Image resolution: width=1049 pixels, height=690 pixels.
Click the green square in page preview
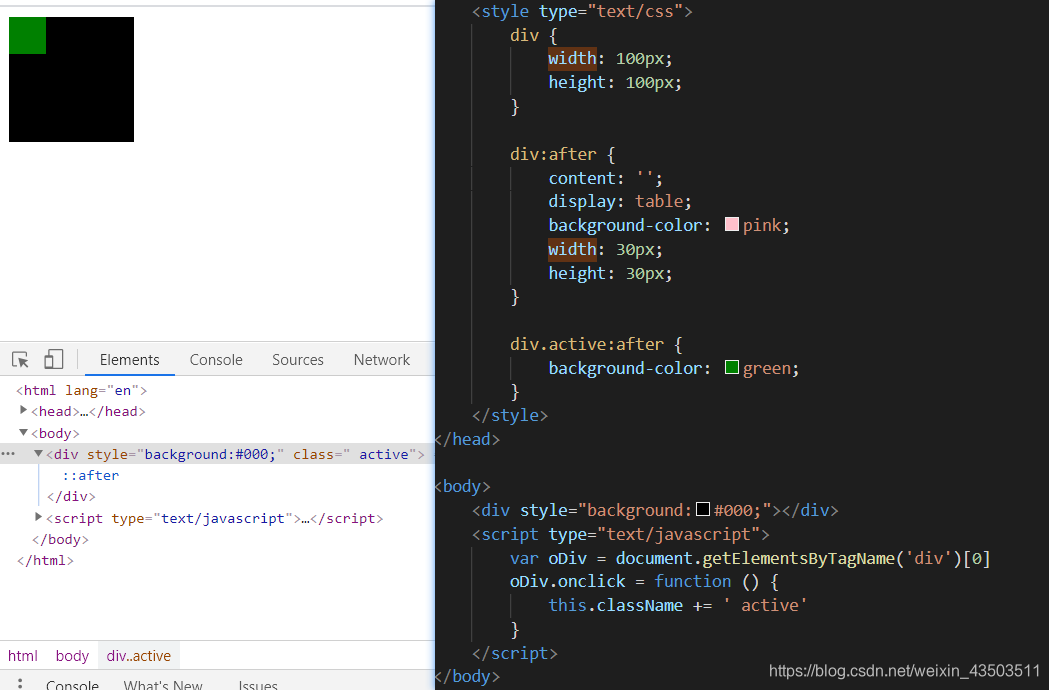27,35
